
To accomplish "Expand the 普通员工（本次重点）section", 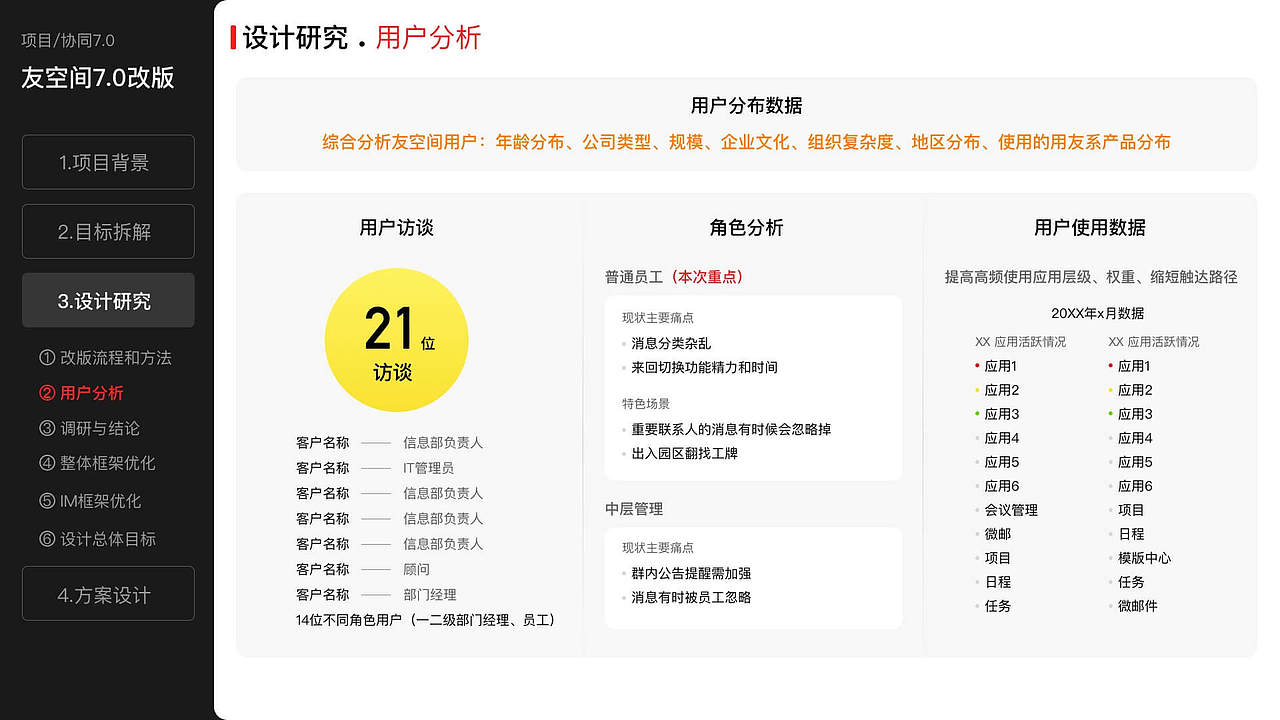I will pyautogui.click(x=673, y=277).
